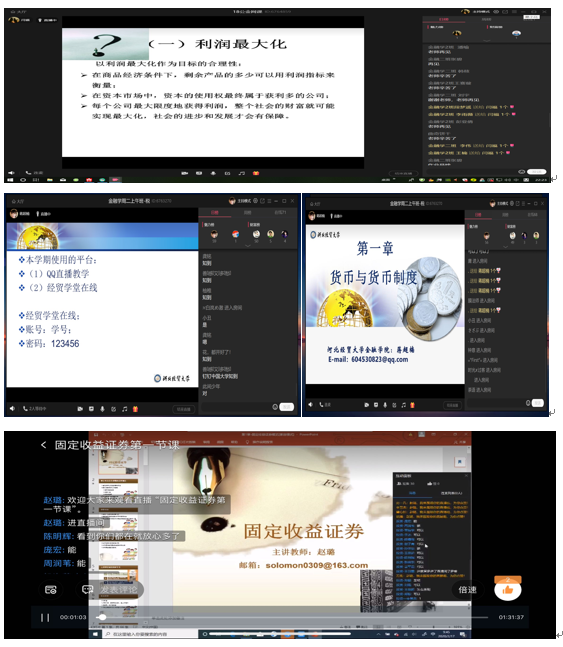Toggle the bullet-comment icon left of 发表评论
Screen dimensions: 563x647
pyautogui.click(x=87, y=589)
